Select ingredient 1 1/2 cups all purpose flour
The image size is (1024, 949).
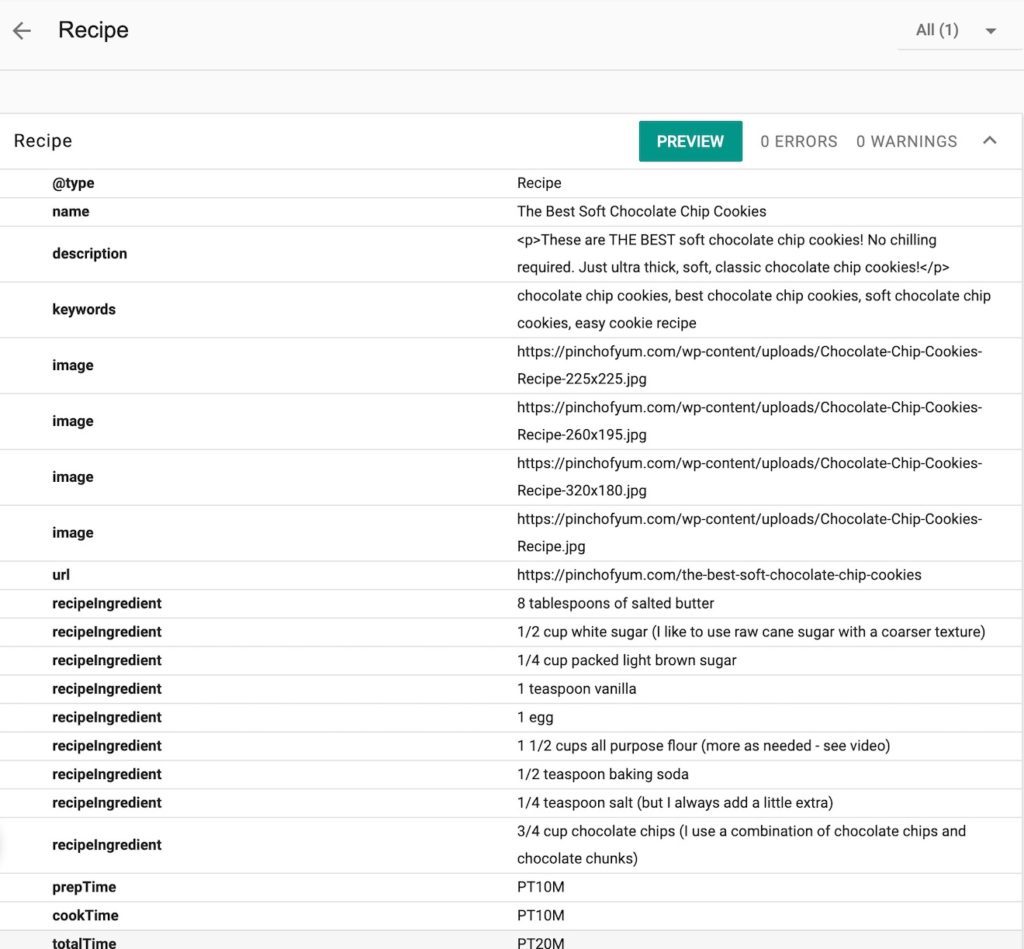pos(703,746)
